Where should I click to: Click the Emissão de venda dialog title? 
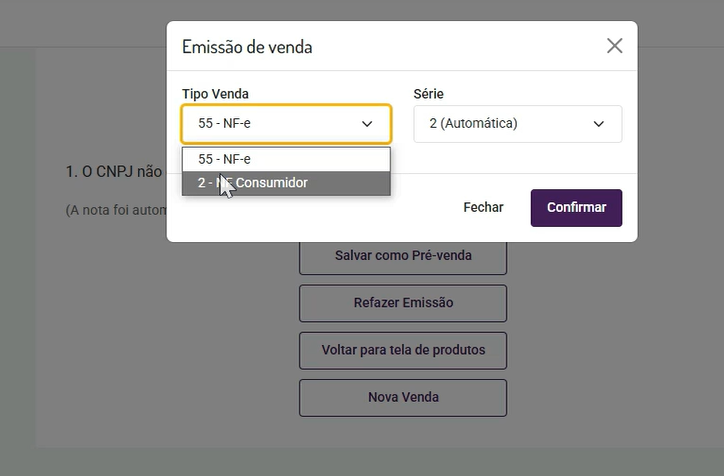(x=247, y=46)
